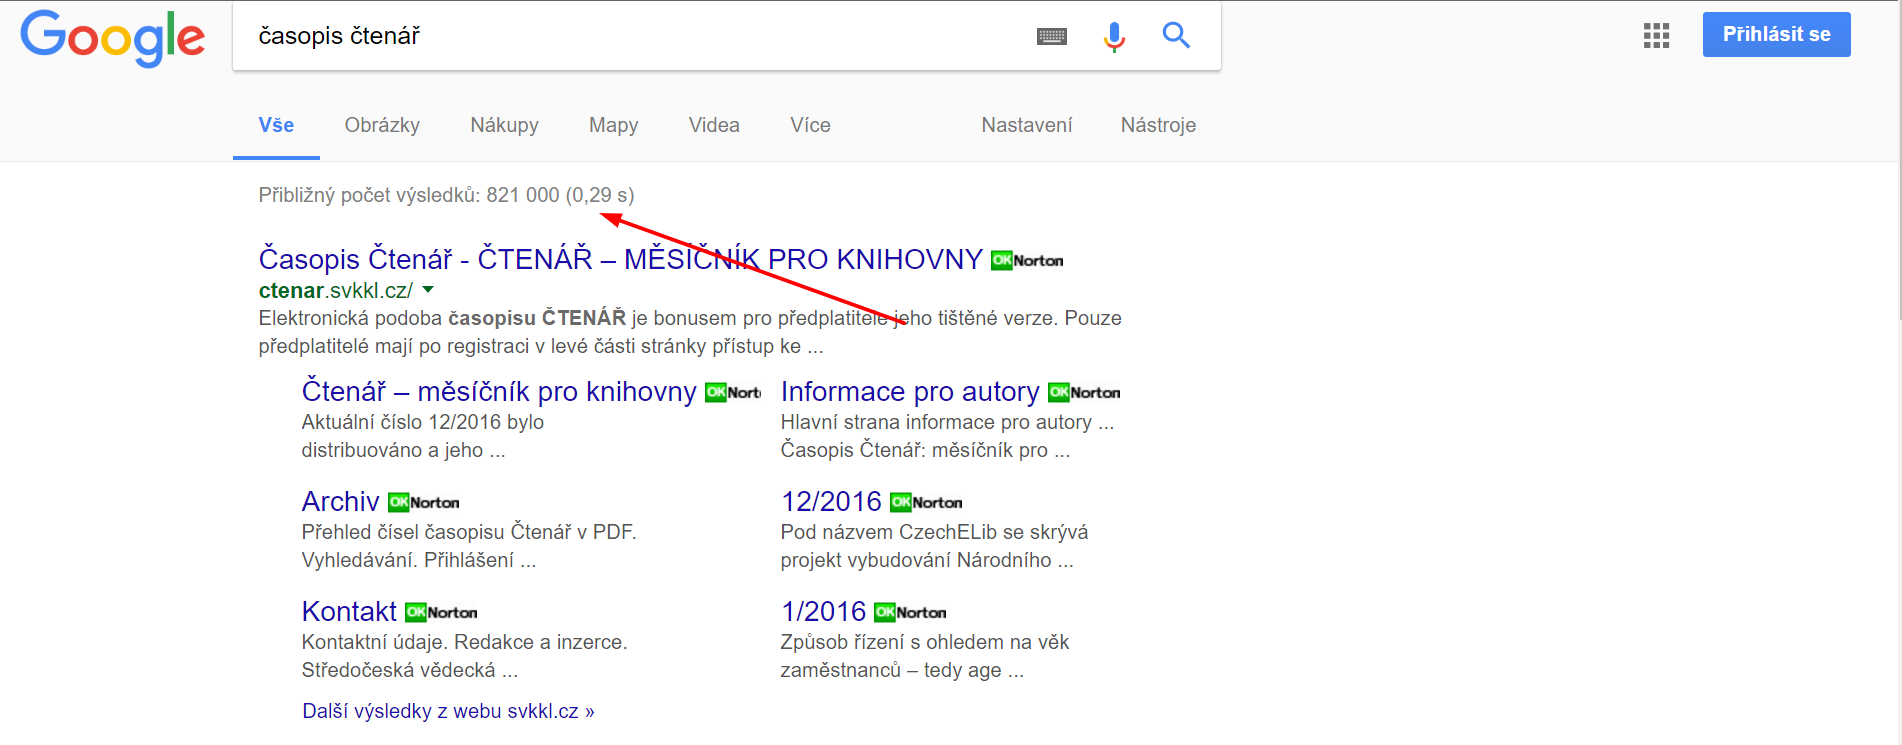Open the Více search category menu
The height and width of the screenshot is (745, 1902).
(x=810, y=125)
